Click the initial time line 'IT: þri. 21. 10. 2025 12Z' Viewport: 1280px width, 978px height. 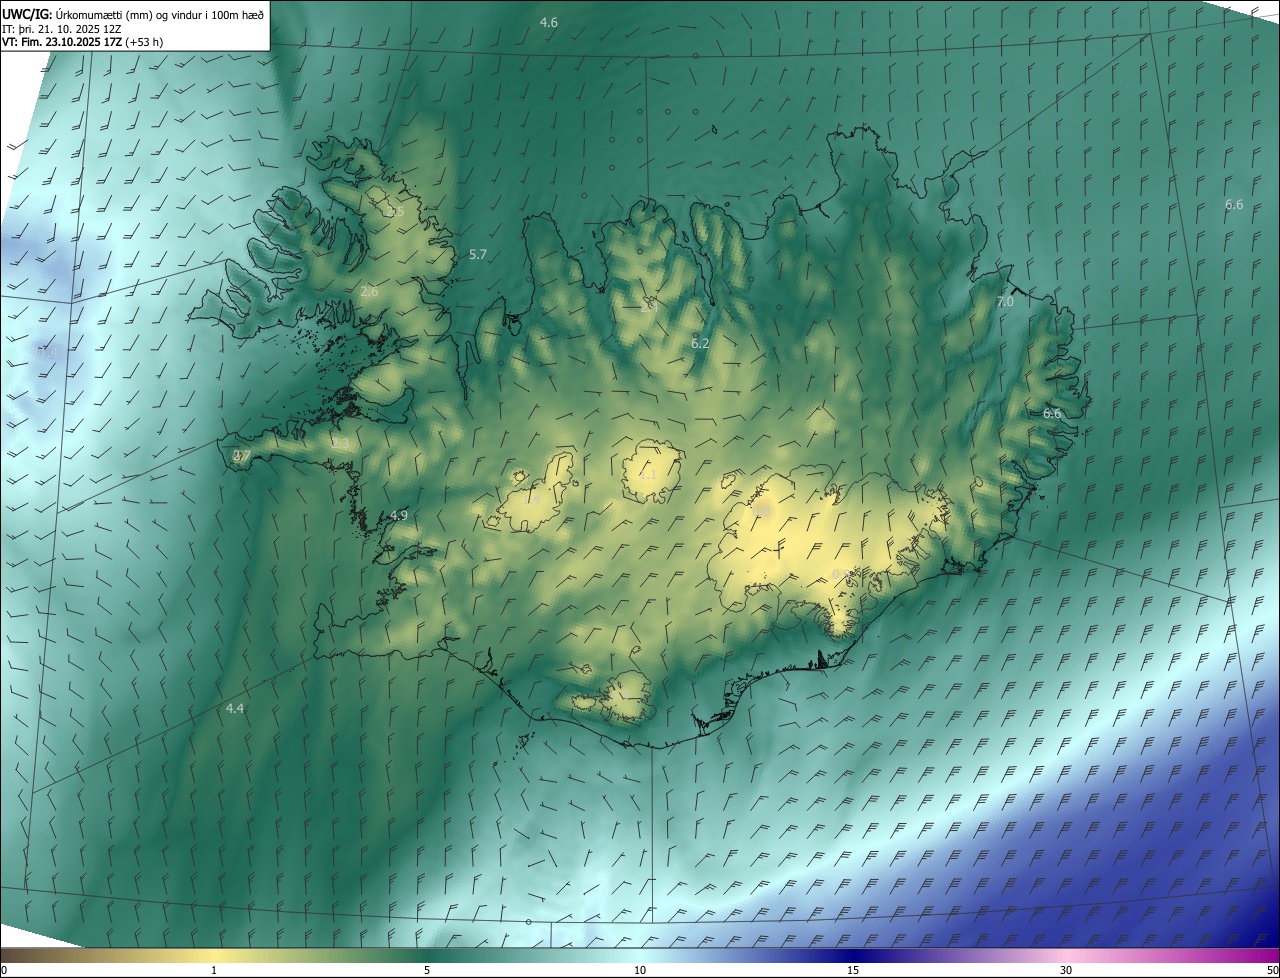point(62,29)
